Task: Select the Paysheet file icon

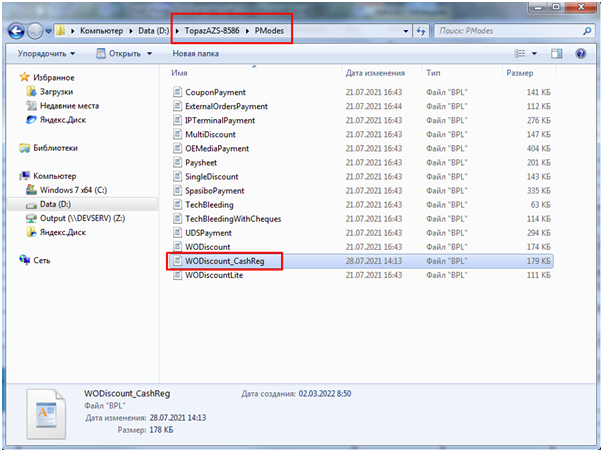Action: tap(177, 162)
